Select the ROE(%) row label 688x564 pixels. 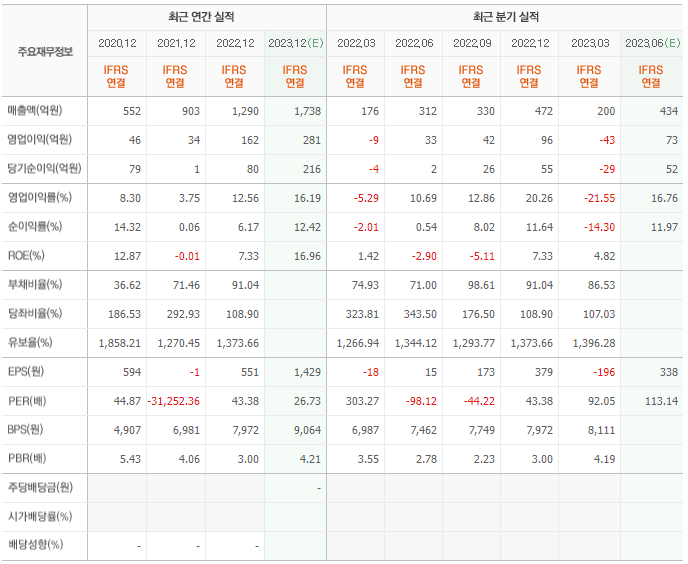(x=26, y=255)
